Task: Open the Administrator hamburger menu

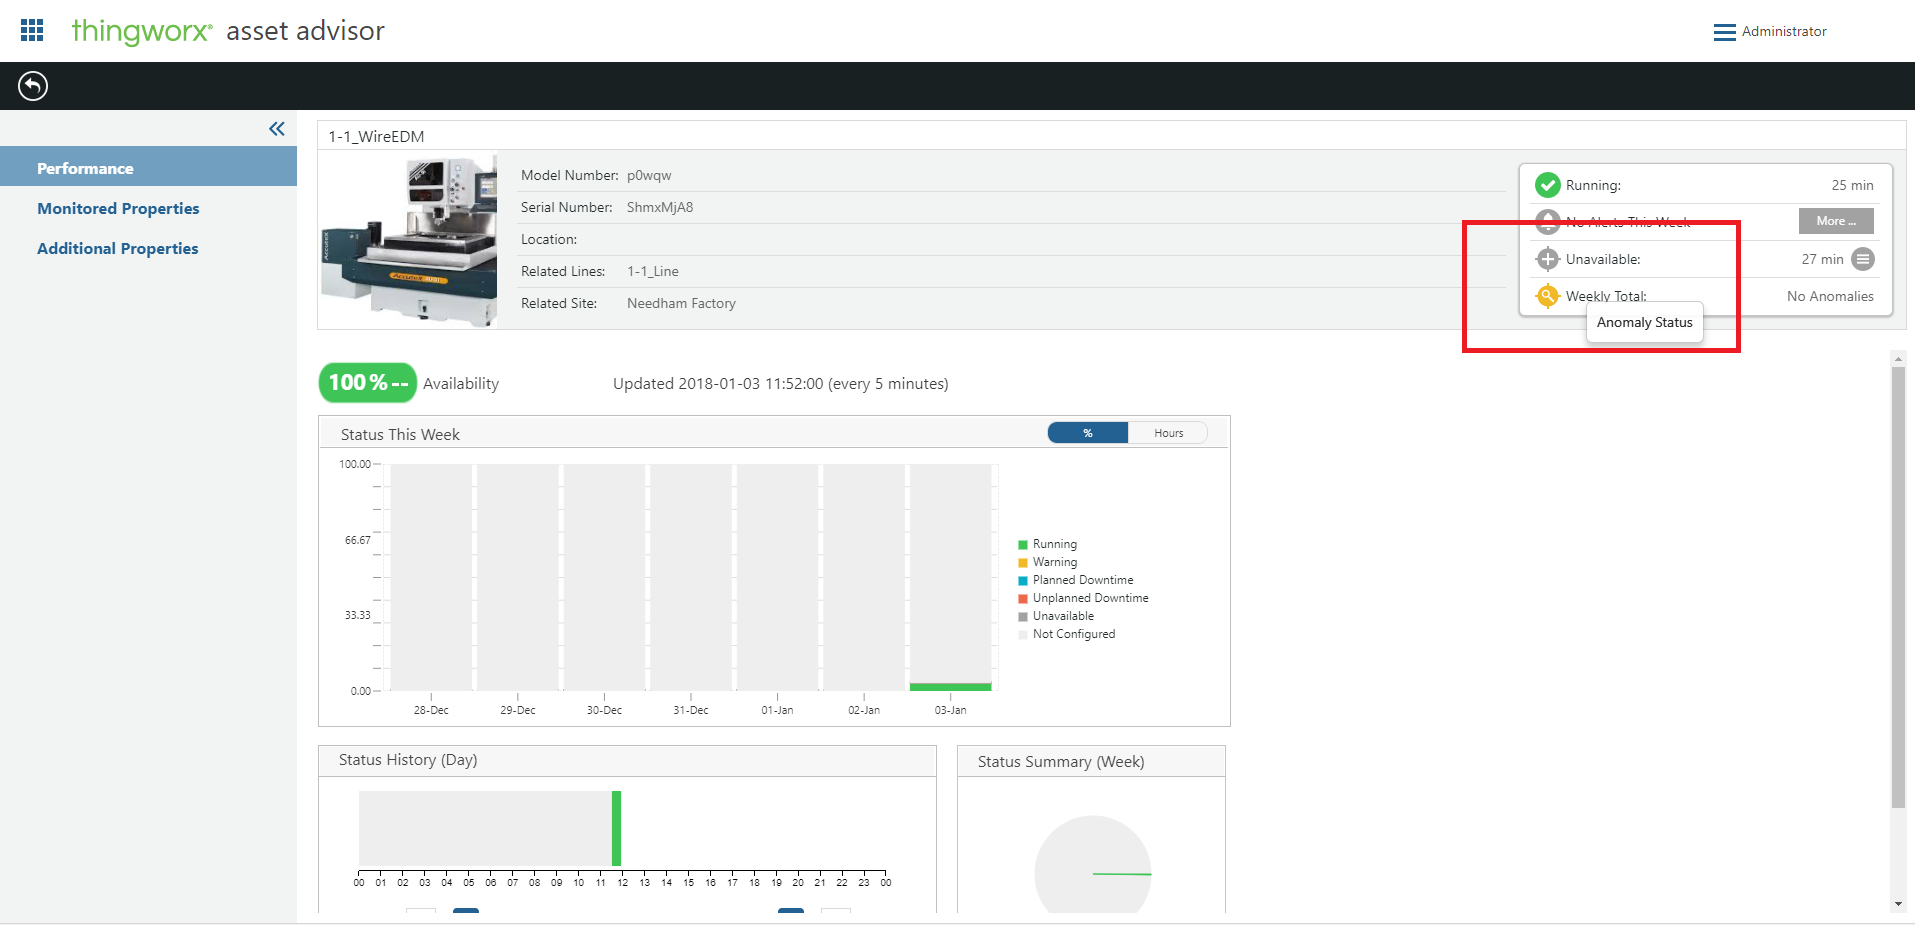Action: pyautogui.click(x=1724, y=32)
